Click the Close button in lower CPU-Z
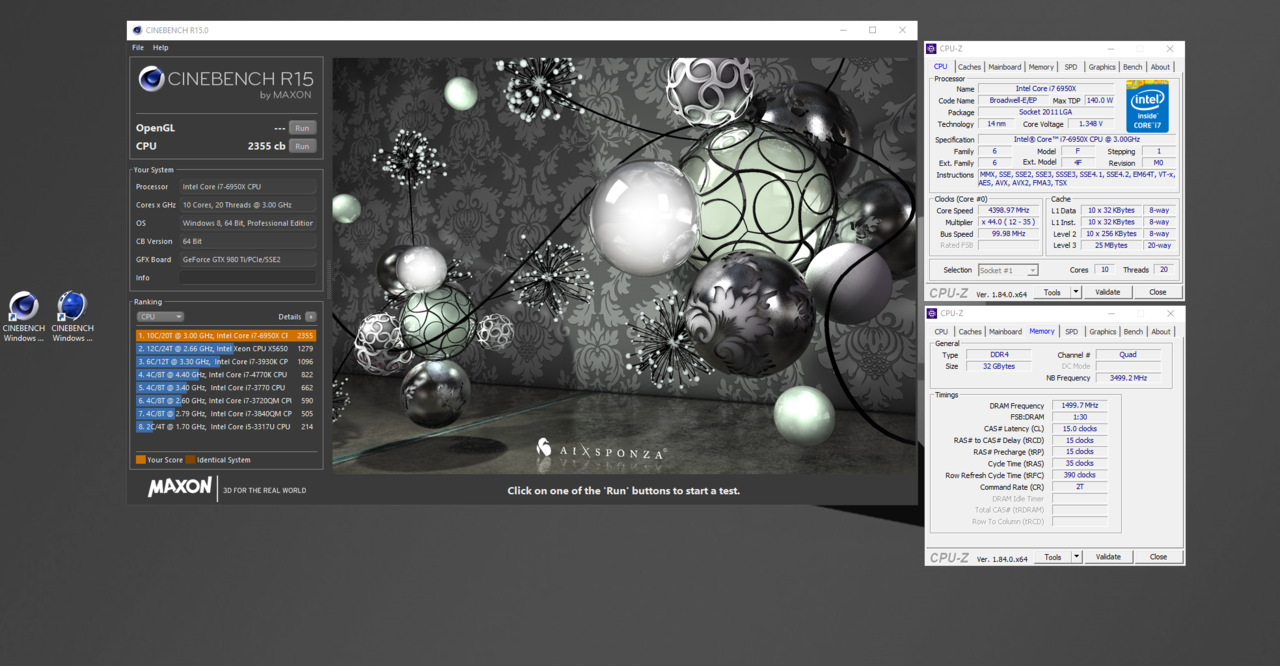The width and height of the screenshot is (1280, 666). (1157, 557)
